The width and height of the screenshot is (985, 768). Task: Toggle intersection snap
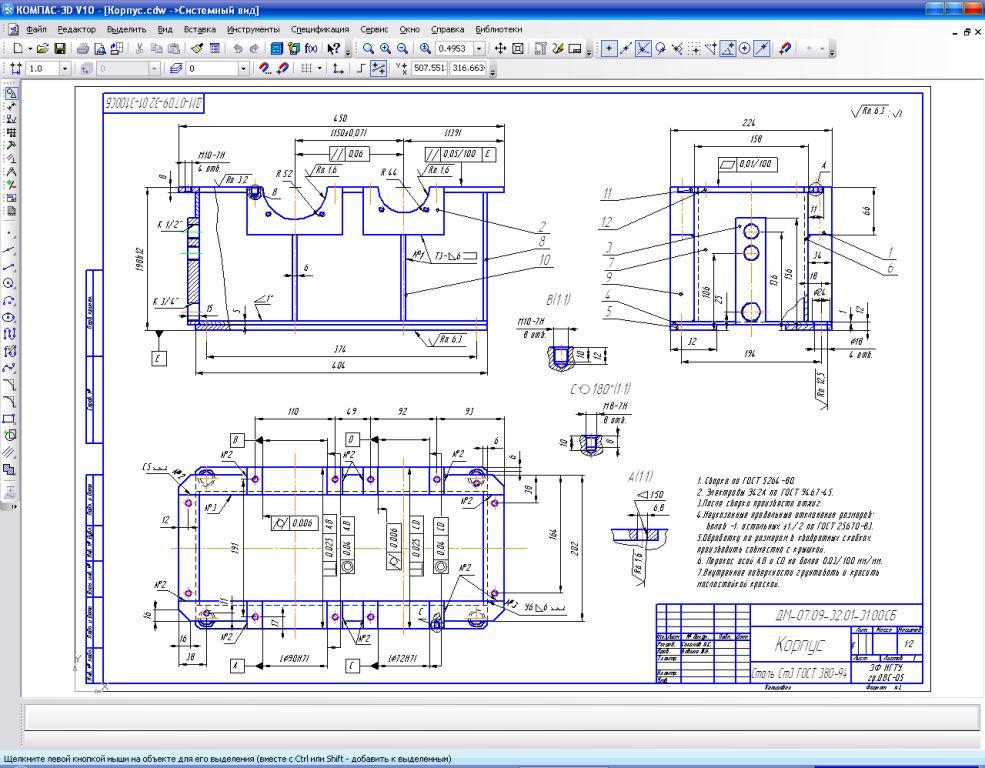643,48
